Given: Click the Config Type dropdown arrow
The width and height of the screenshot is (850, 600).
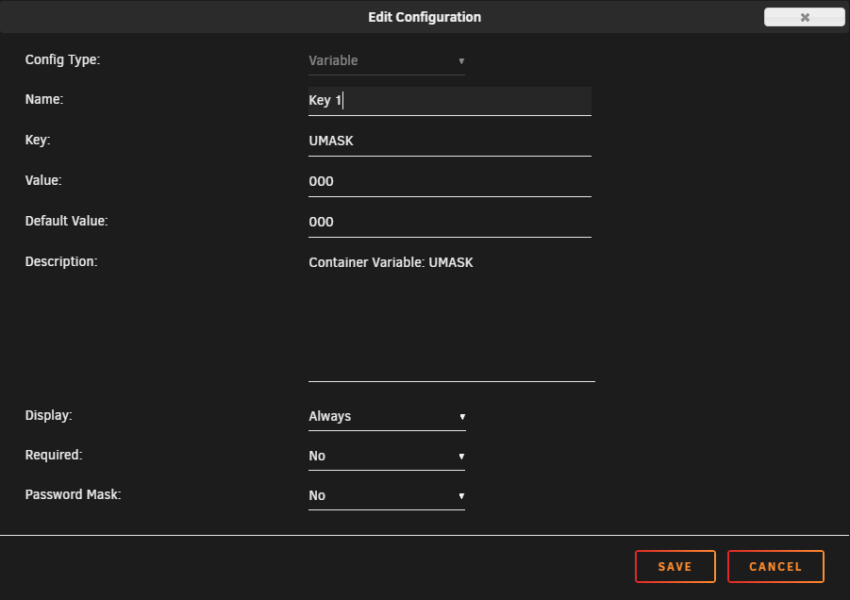Looking at the screenshot, I should tap(462, 61).
